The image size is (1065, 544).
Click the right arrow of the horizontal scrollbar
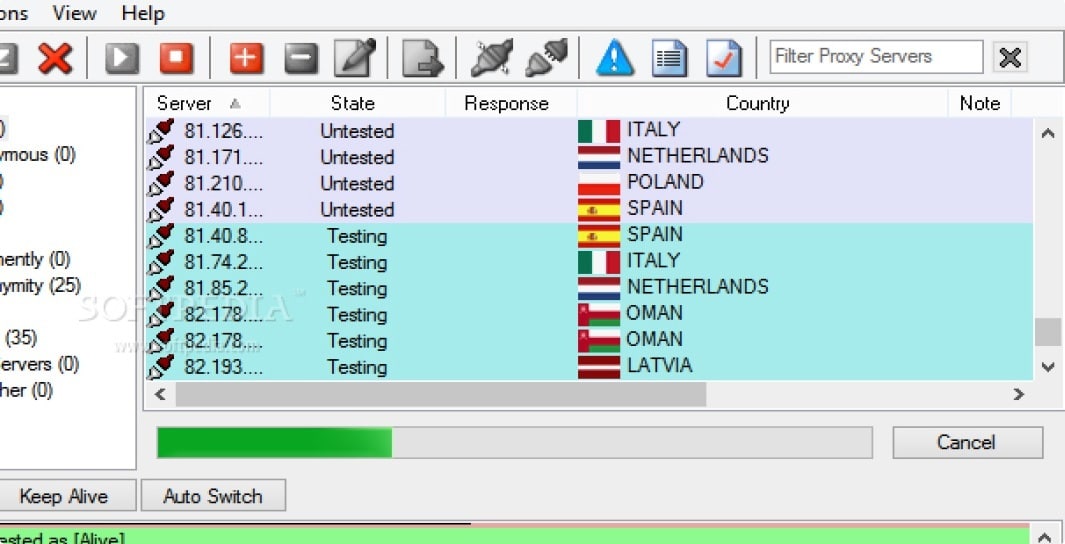1018,394
